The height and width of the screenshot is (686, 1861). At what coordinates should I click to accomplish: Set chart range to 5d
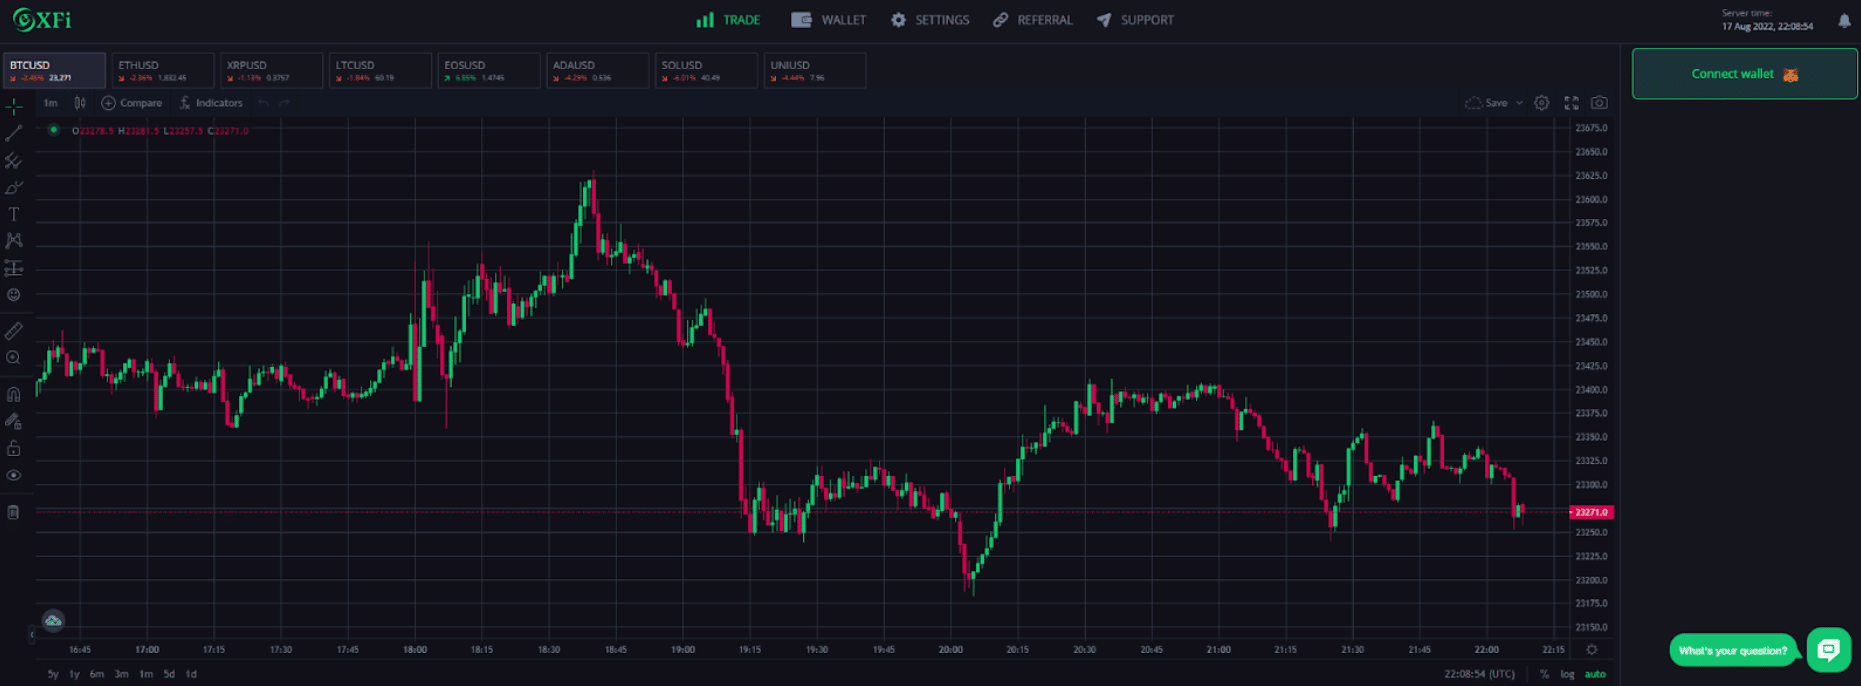pos(169,674)
